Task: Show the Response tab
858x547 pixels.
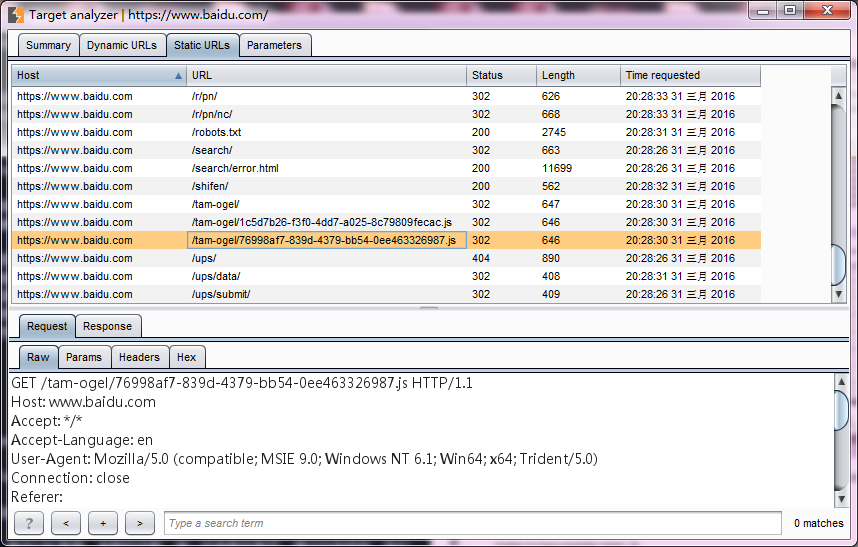Action: point(107,327)
